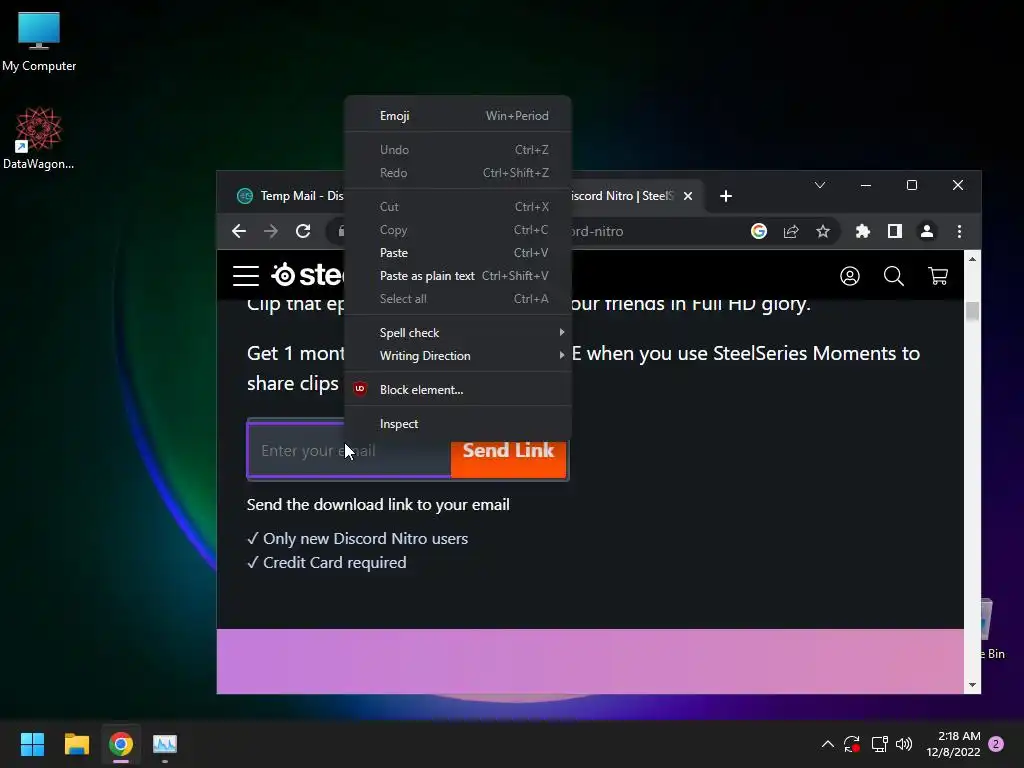Open My Computer desktop icon
Screen dimensions: 1024x768
(x=39, y=41)
